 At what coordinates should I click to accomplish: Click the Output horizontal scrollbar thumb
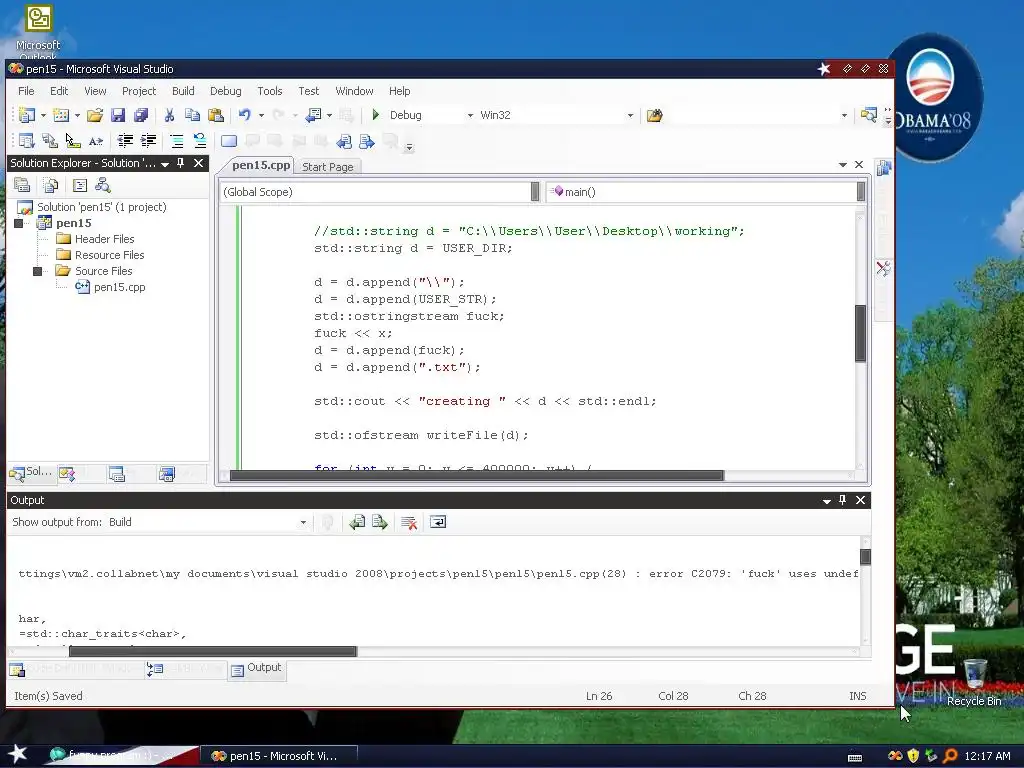coord(213,651)
